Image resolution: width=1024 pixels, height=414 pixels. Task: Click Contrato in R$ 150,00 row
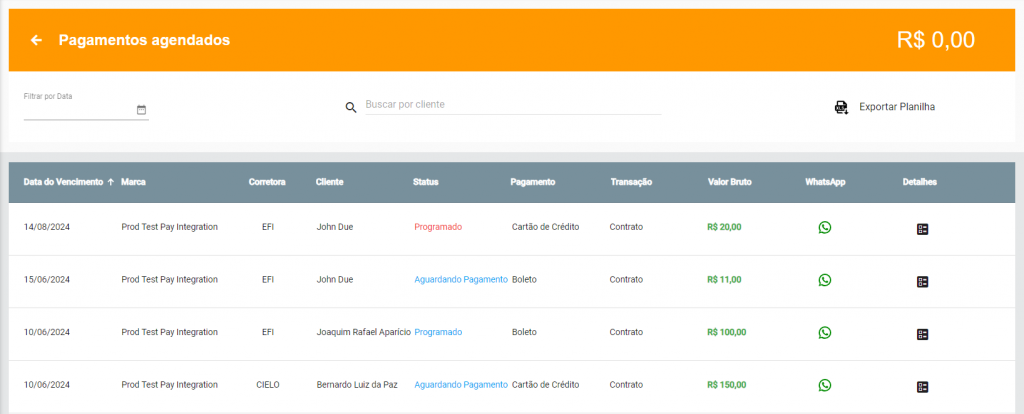point(626,385)
